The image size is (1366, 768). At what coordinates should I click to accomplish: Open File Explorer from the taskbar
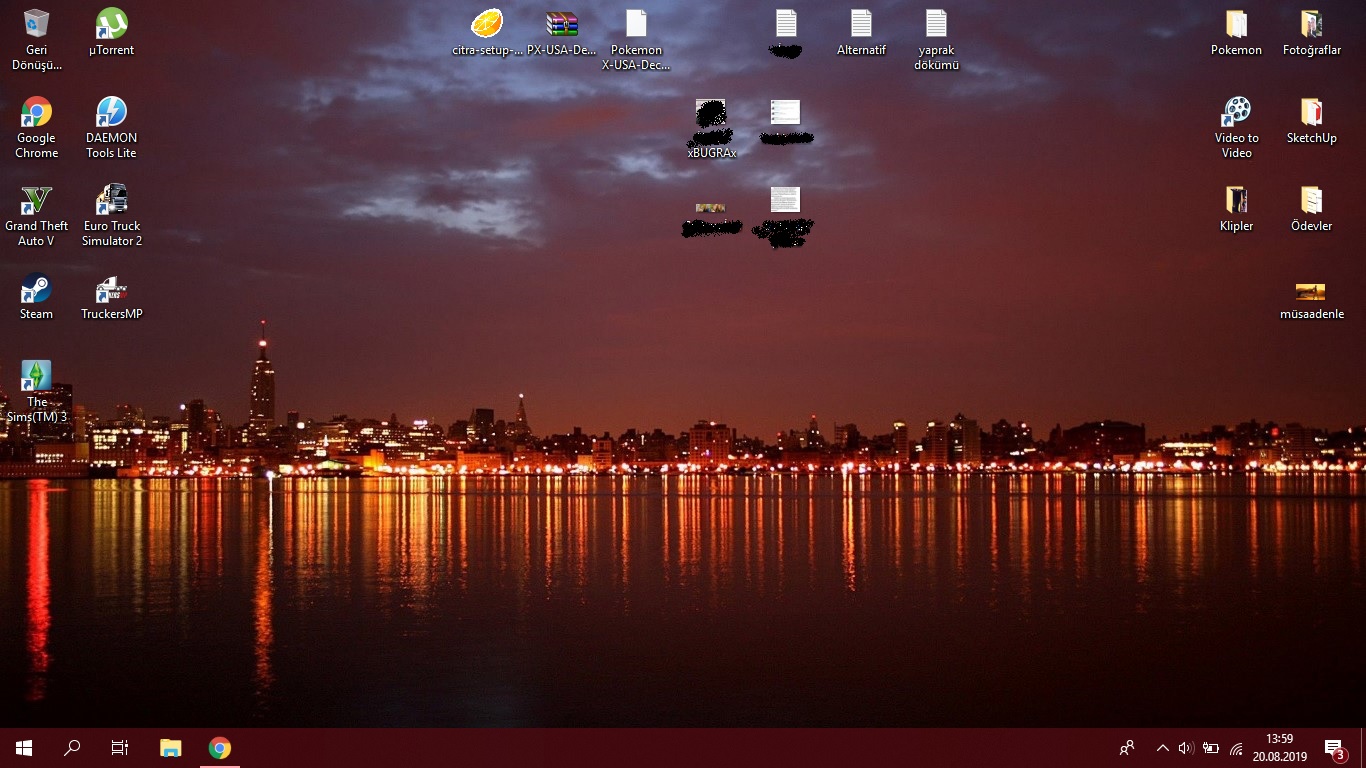[171, 748]
